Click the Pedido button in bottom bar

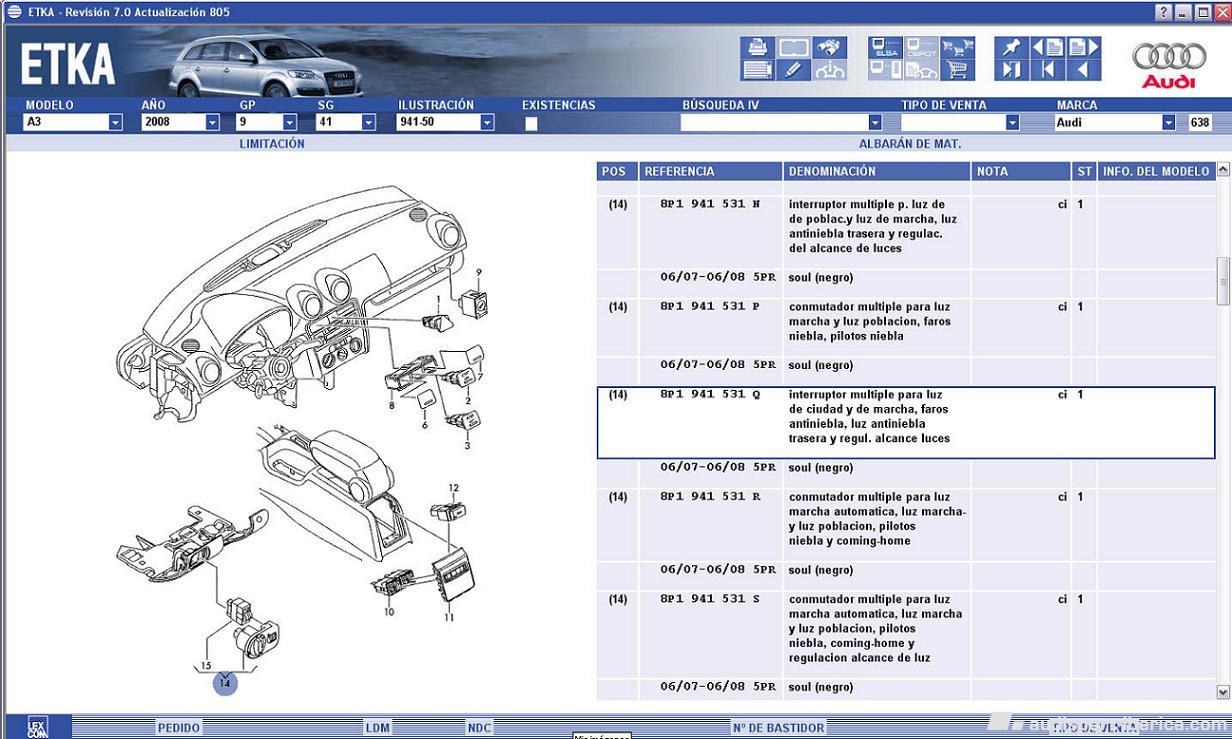(179, 728)
